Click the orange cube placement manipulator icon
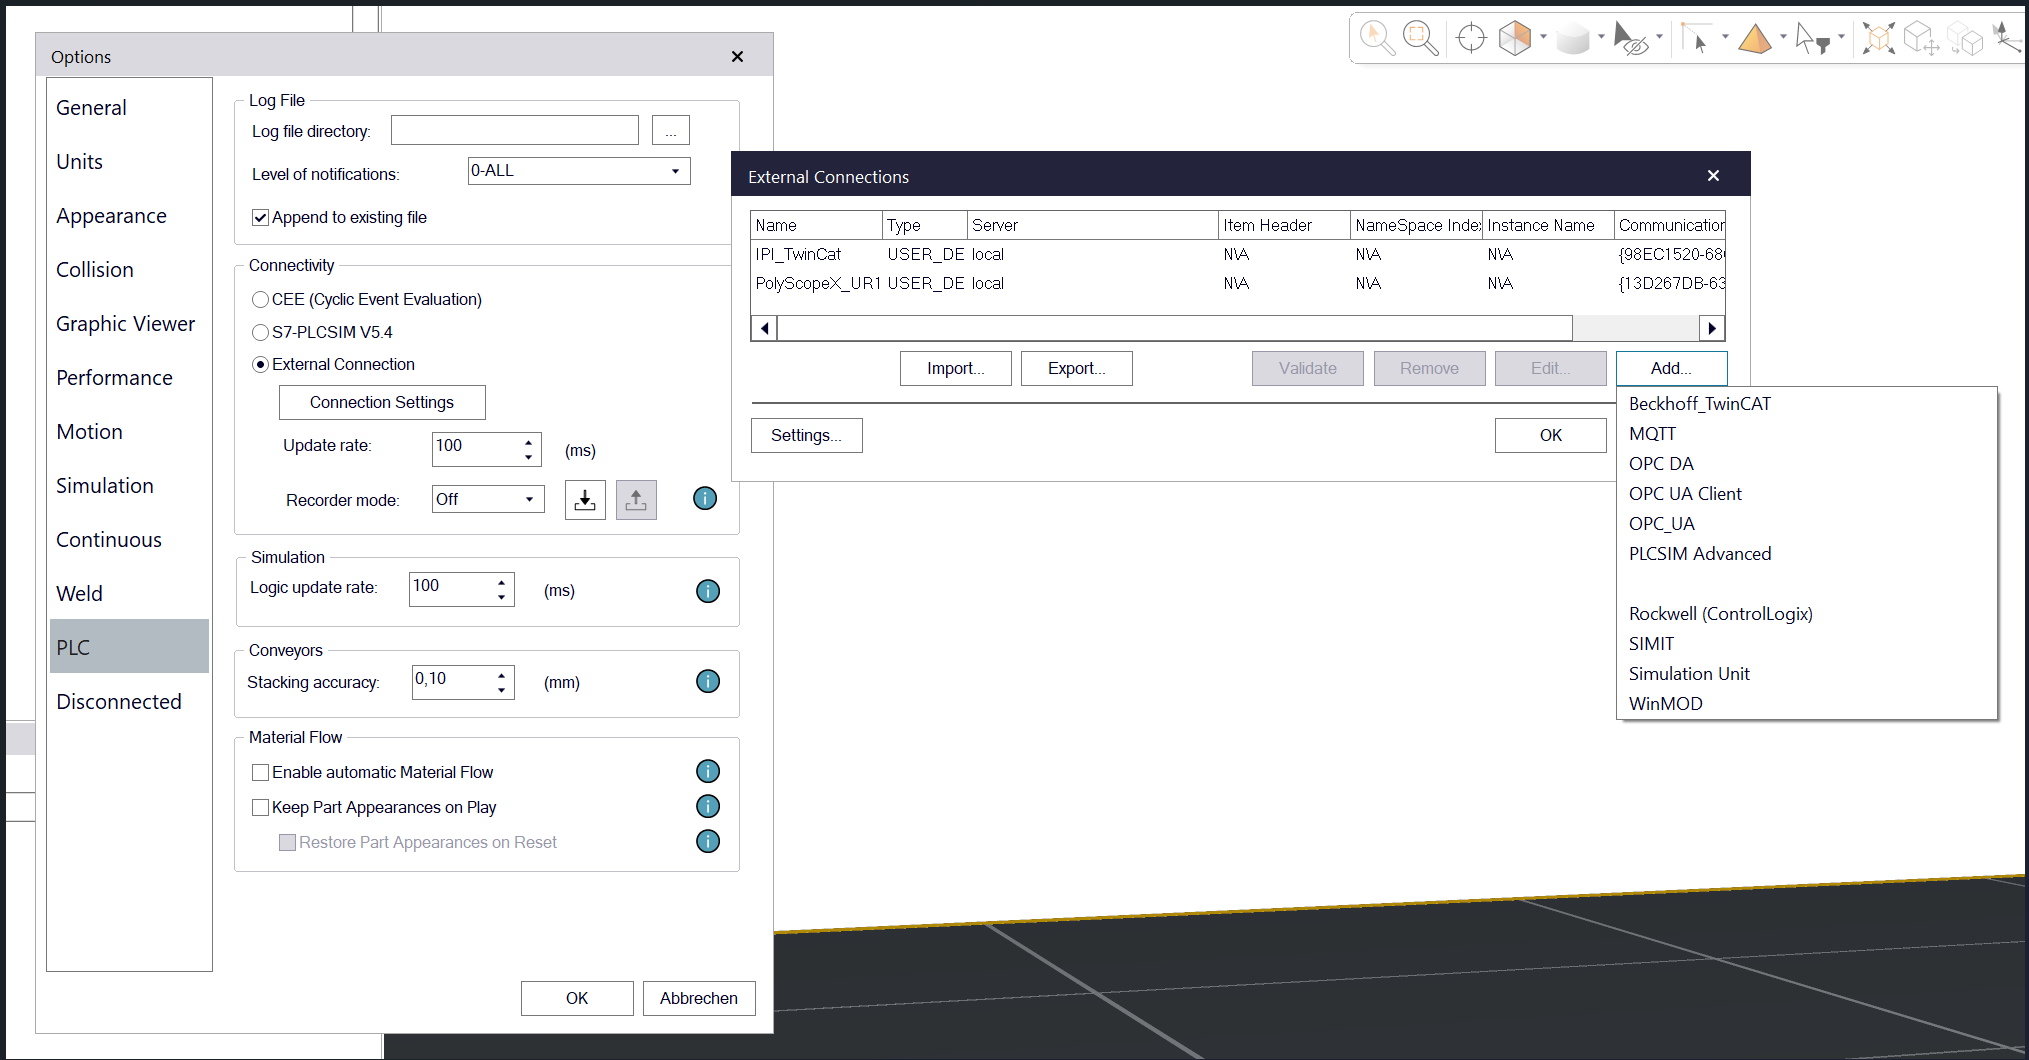 [x=1878, y=39]
